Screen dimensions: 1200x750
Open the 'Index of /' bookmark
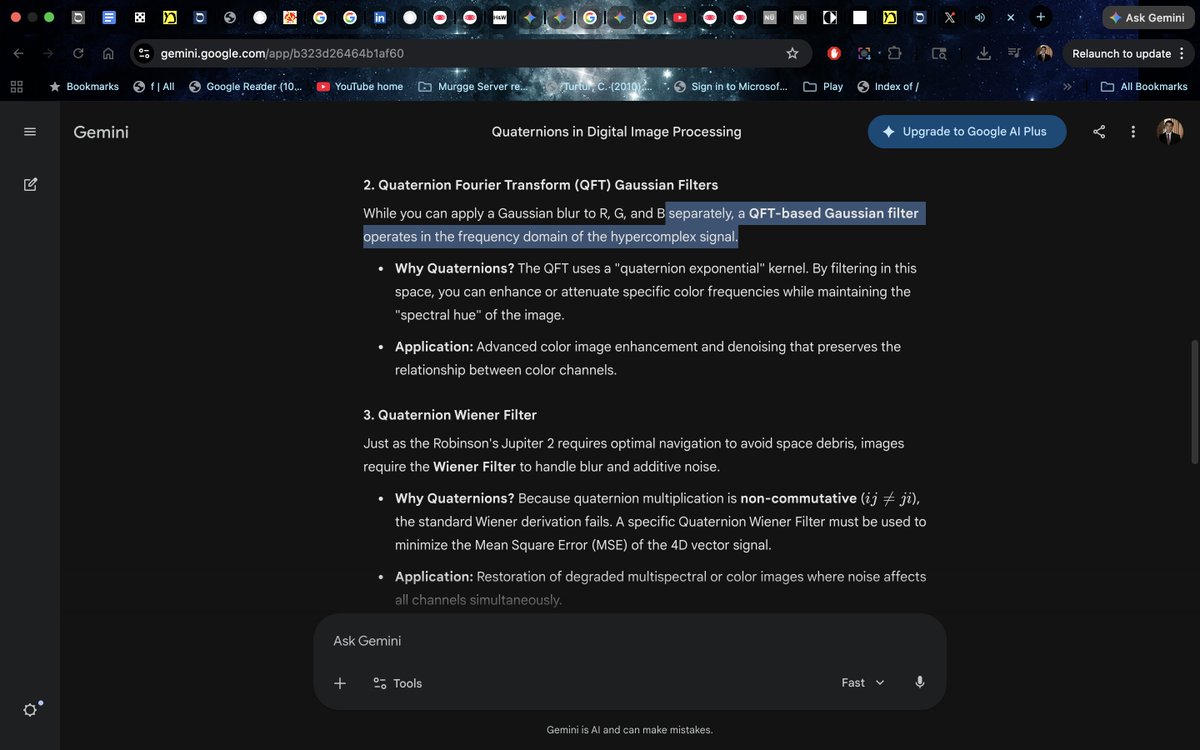[x=888, y=87]
